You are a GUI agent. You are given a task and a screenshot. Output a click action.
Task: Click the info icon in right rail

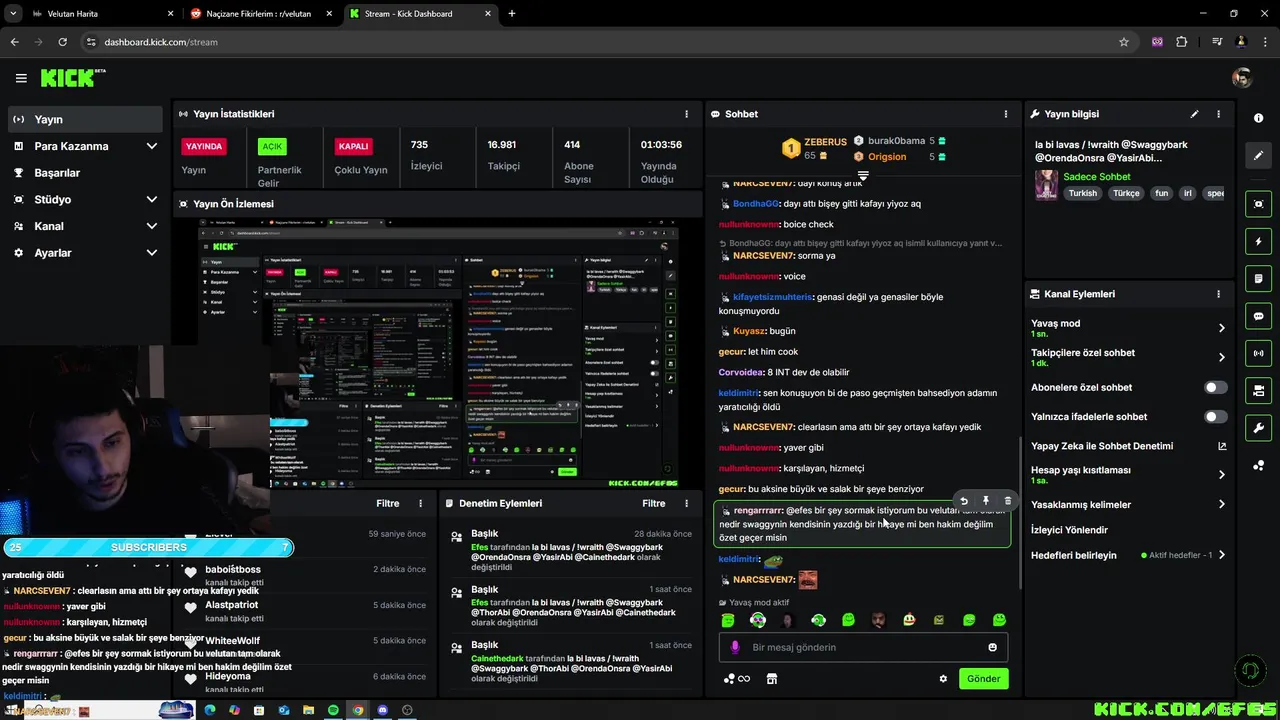(x=1258, y=118)
